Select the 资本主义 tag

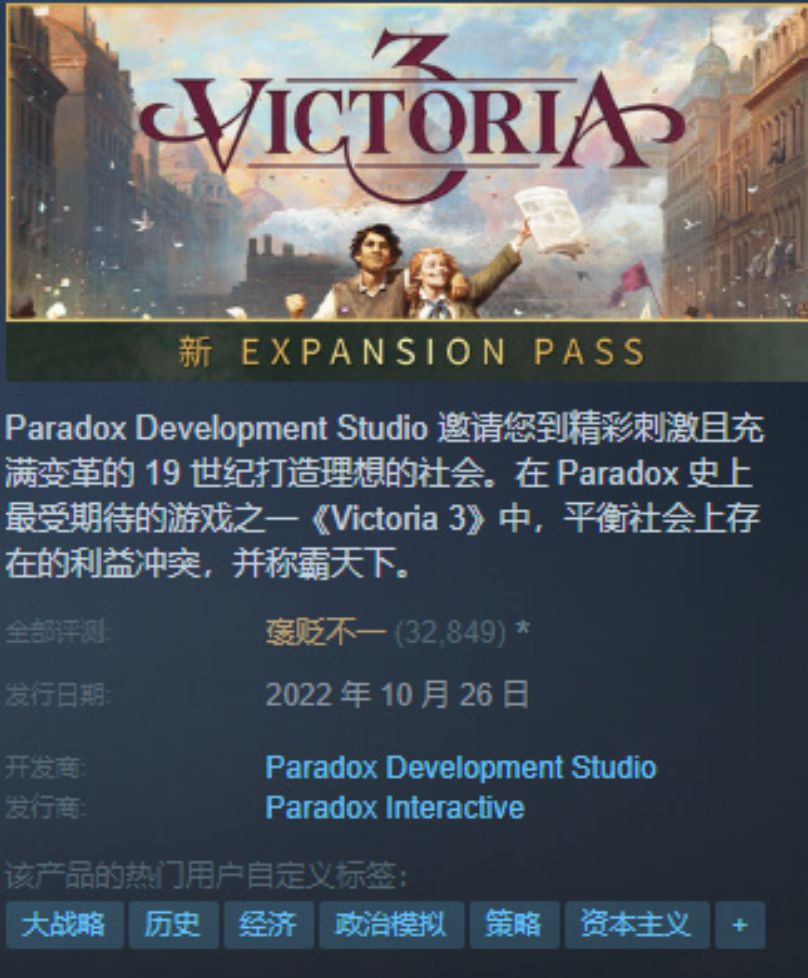pyautogui.click(x=637, y=924)
